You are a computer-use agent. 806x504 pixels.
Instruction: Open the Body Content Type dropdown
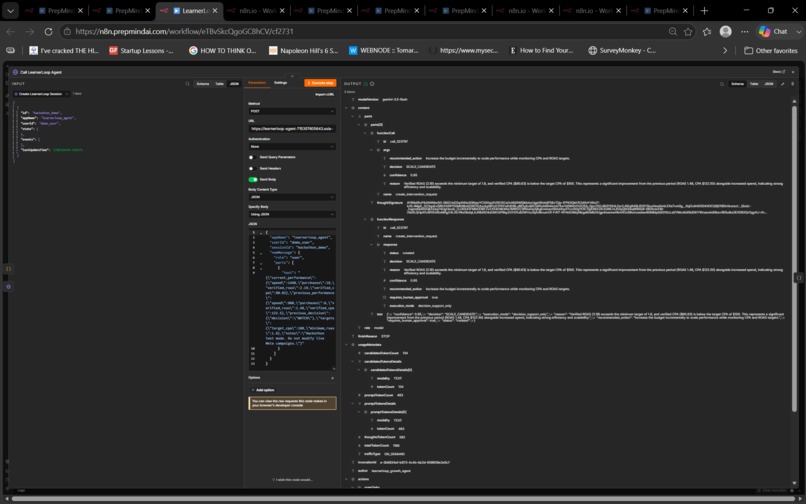point(292,197)
